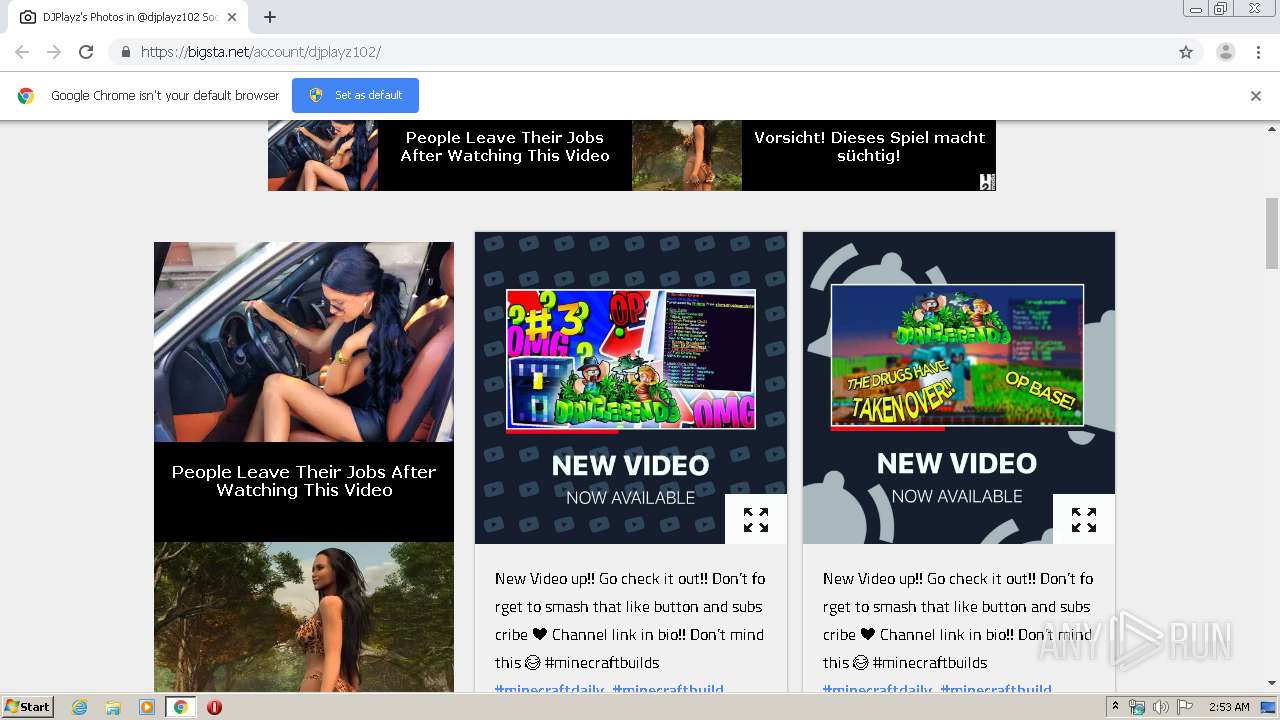Switch to Chrome in the taskbar
Viewport: 1280px width, 720px height.
[x=181, y=707]
